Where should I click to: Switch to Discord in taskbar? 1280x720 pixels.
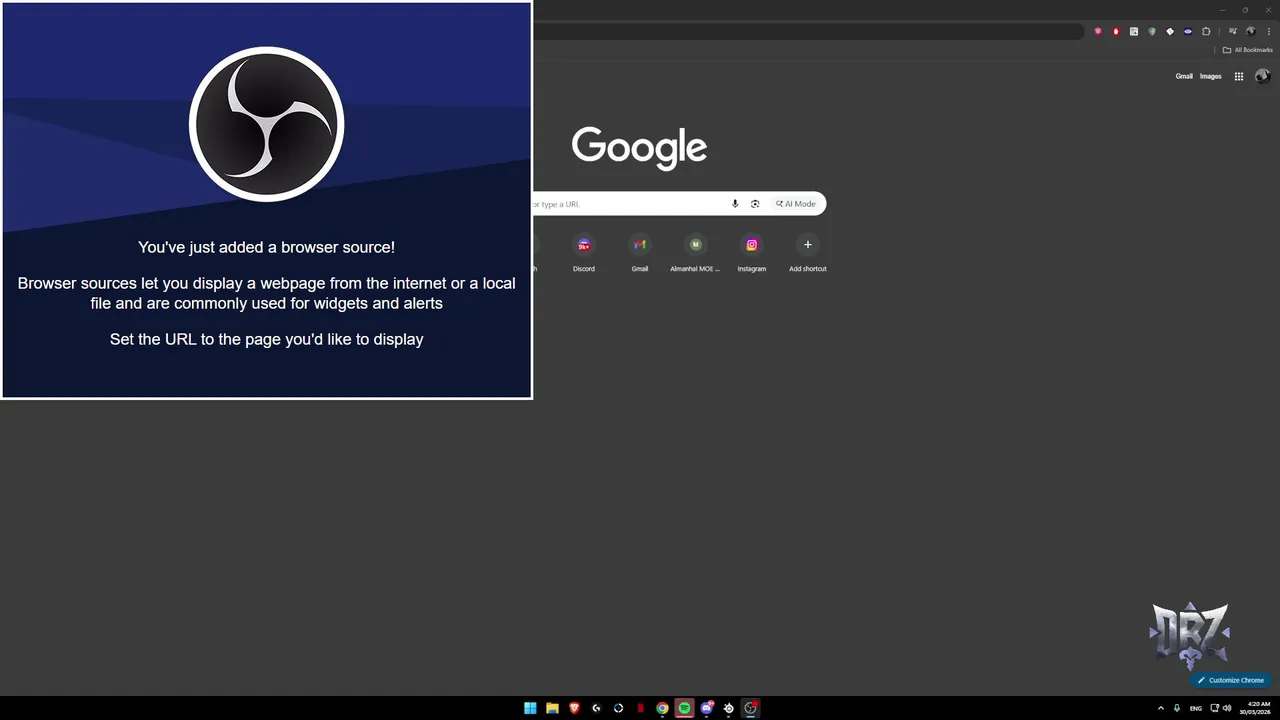coord(707,708)
